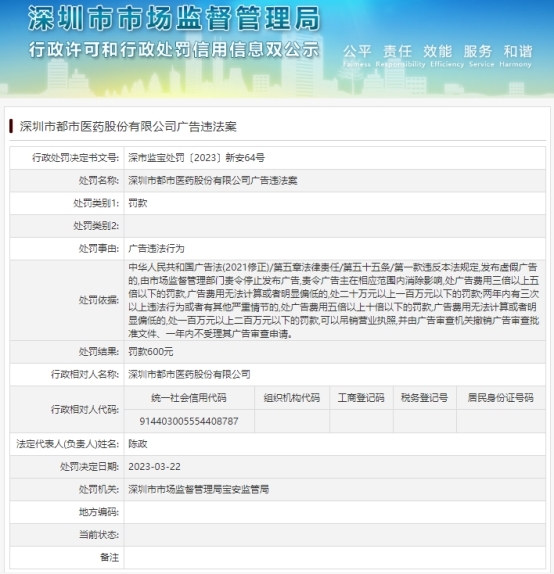Viewport: 554px width, 574px height.
Task: Click the 行政相对人名称 label
Action: point(85,374)
